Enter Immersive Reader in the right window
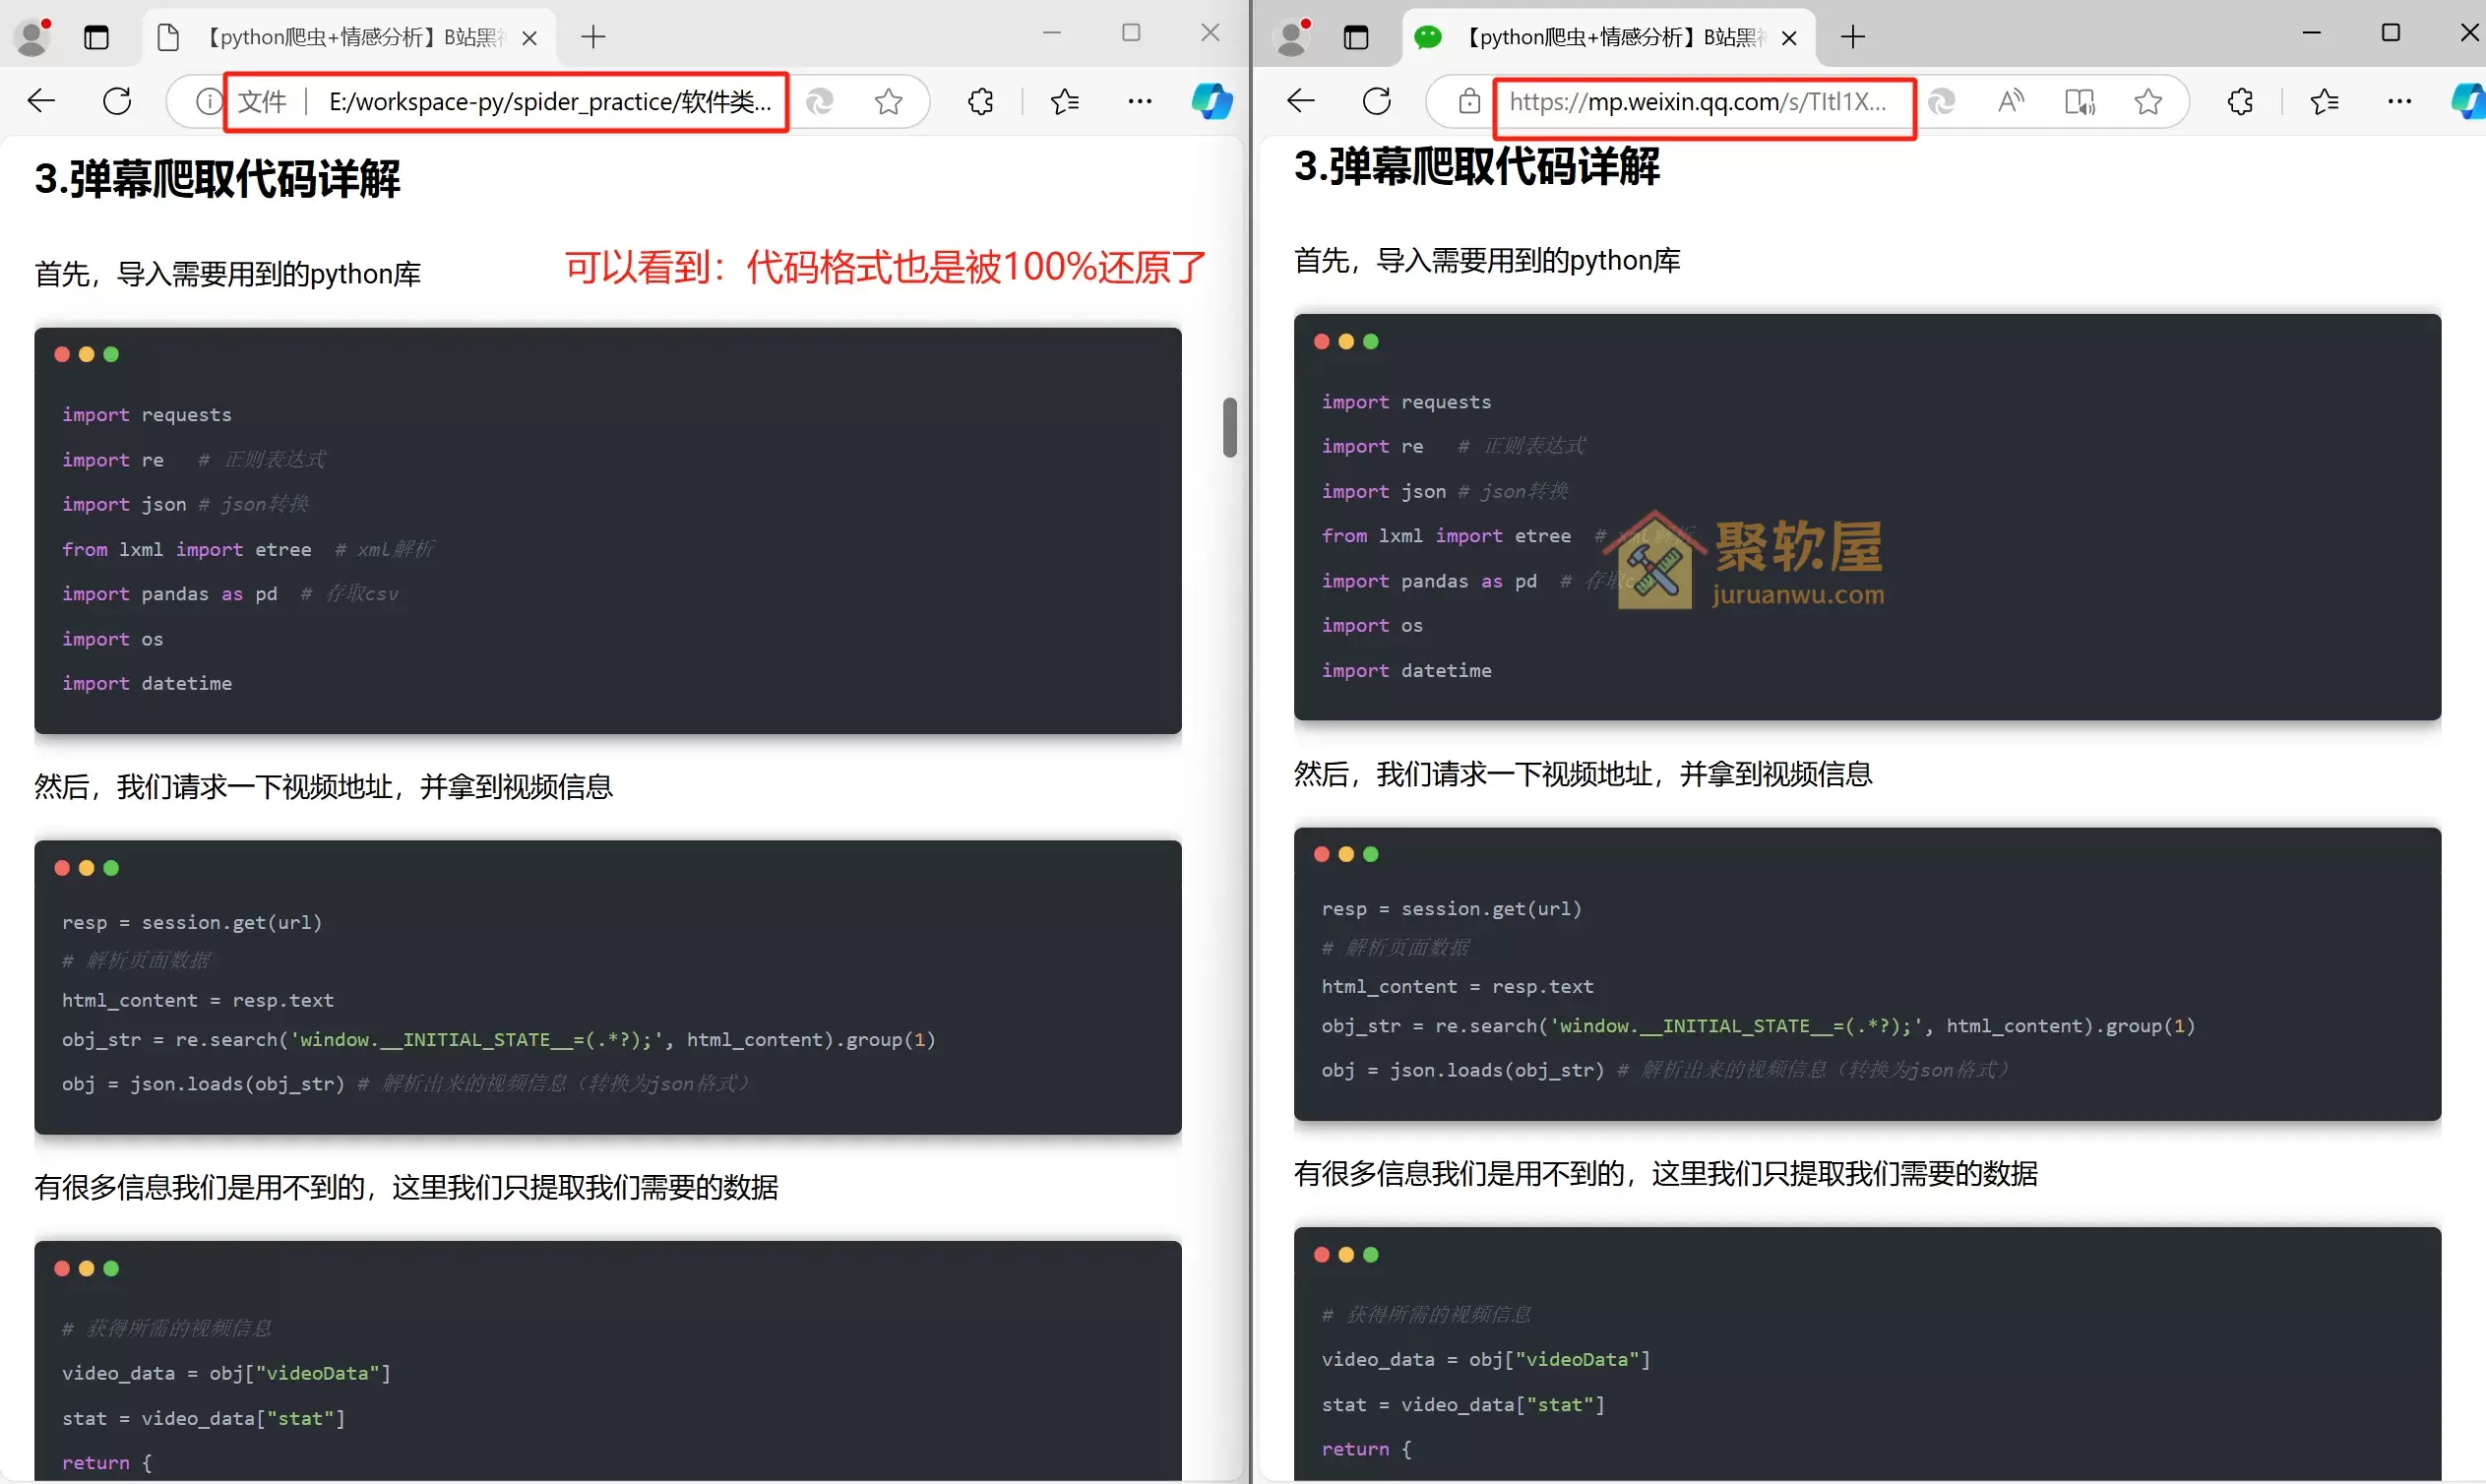 click(x=2080, y=101)
